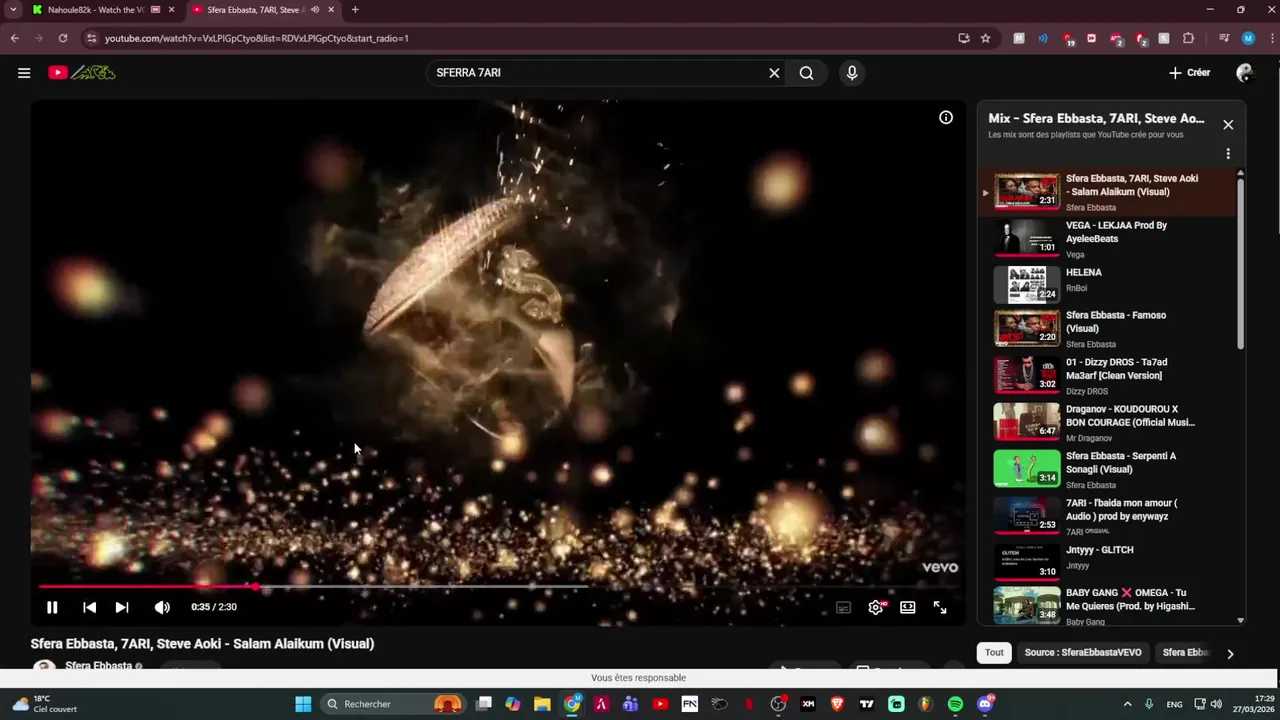1280x720 pixels.
Task: Install app icon in address bar
Action: 964,38
